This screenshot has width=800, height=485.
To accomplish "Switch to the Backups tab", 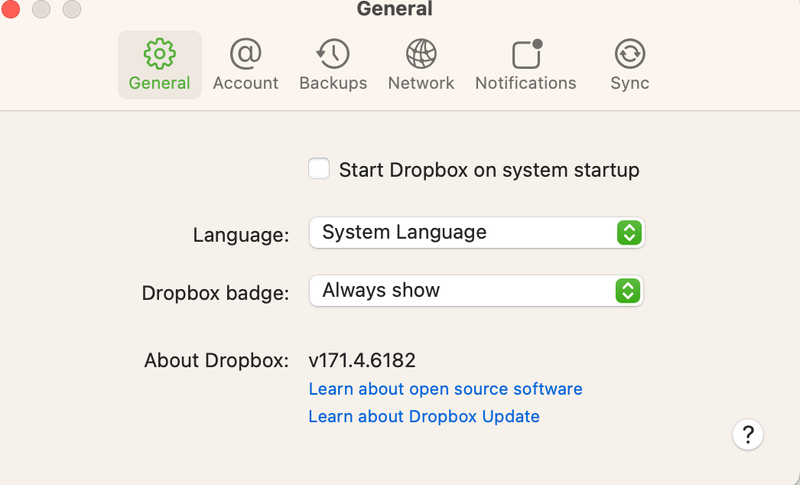I will click(333, 65).
